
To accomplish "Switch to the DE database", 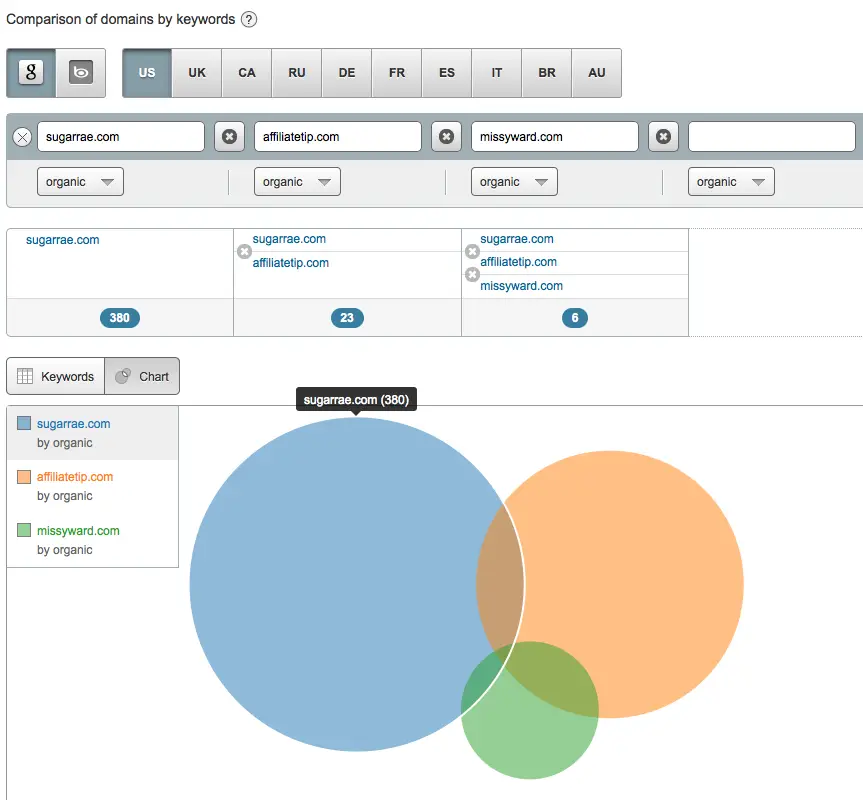I will pos(347,73).
